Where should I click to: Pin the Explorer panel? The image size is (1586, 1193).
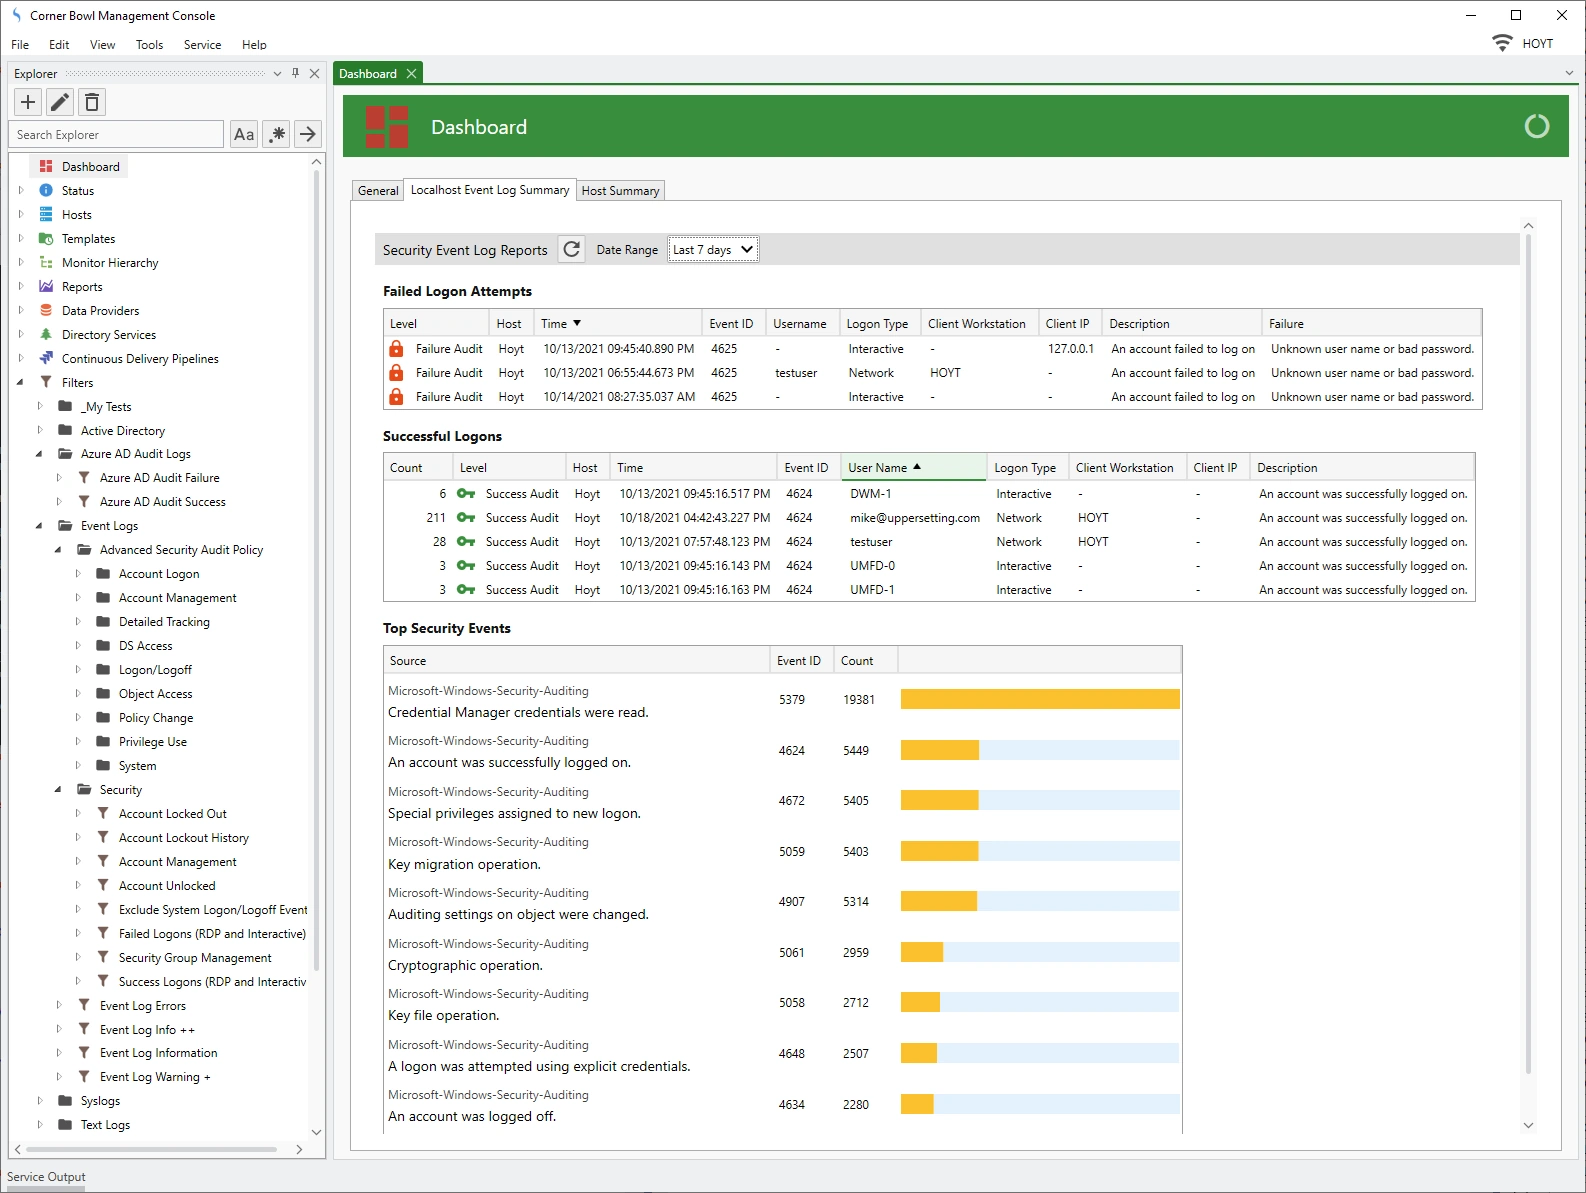[x=295, y=73]
